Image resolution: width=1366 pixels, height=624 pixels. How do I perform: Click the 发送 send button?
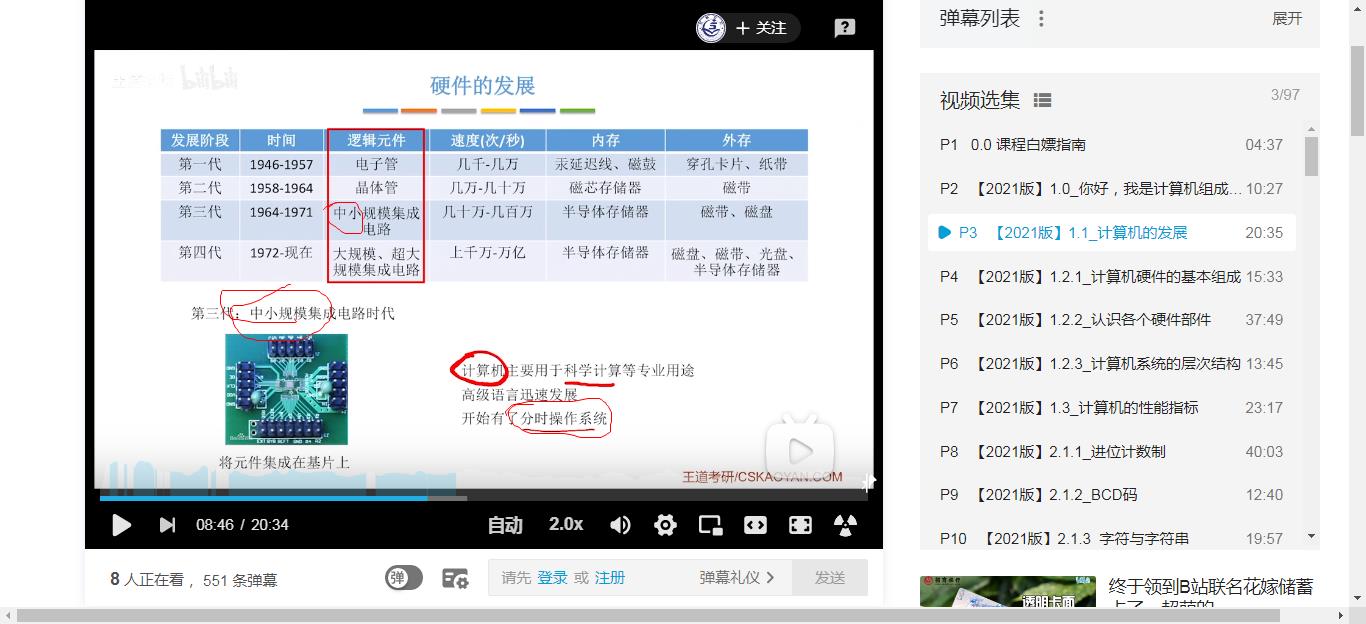click(830, 578)
